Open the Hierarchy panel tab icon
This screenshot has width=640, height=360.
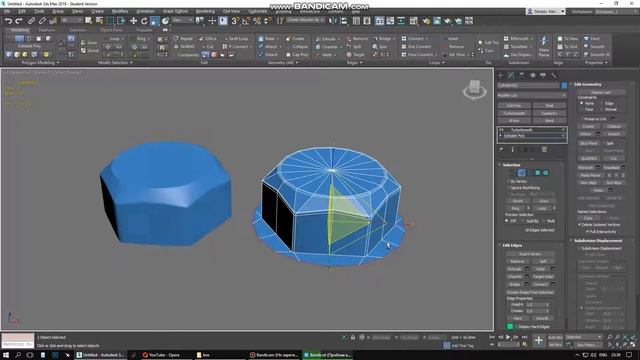click(522, 75)
